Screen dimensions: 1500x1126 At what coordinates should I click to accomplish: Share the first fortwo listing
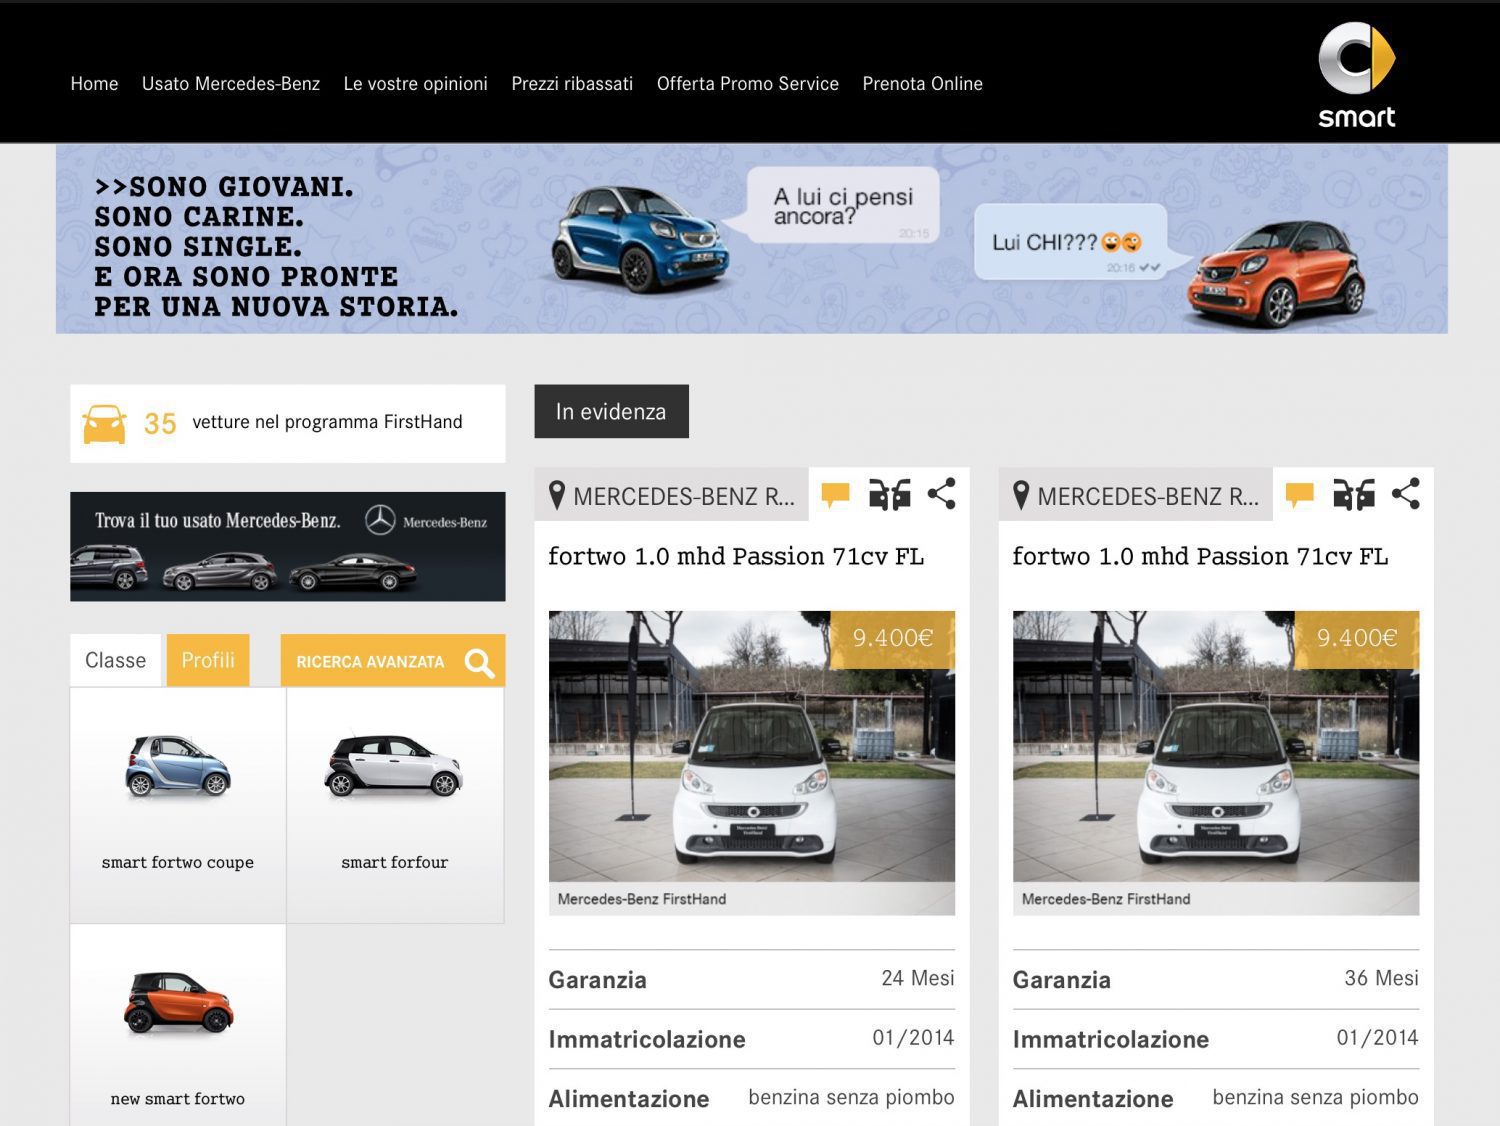(x=941, y=494)
